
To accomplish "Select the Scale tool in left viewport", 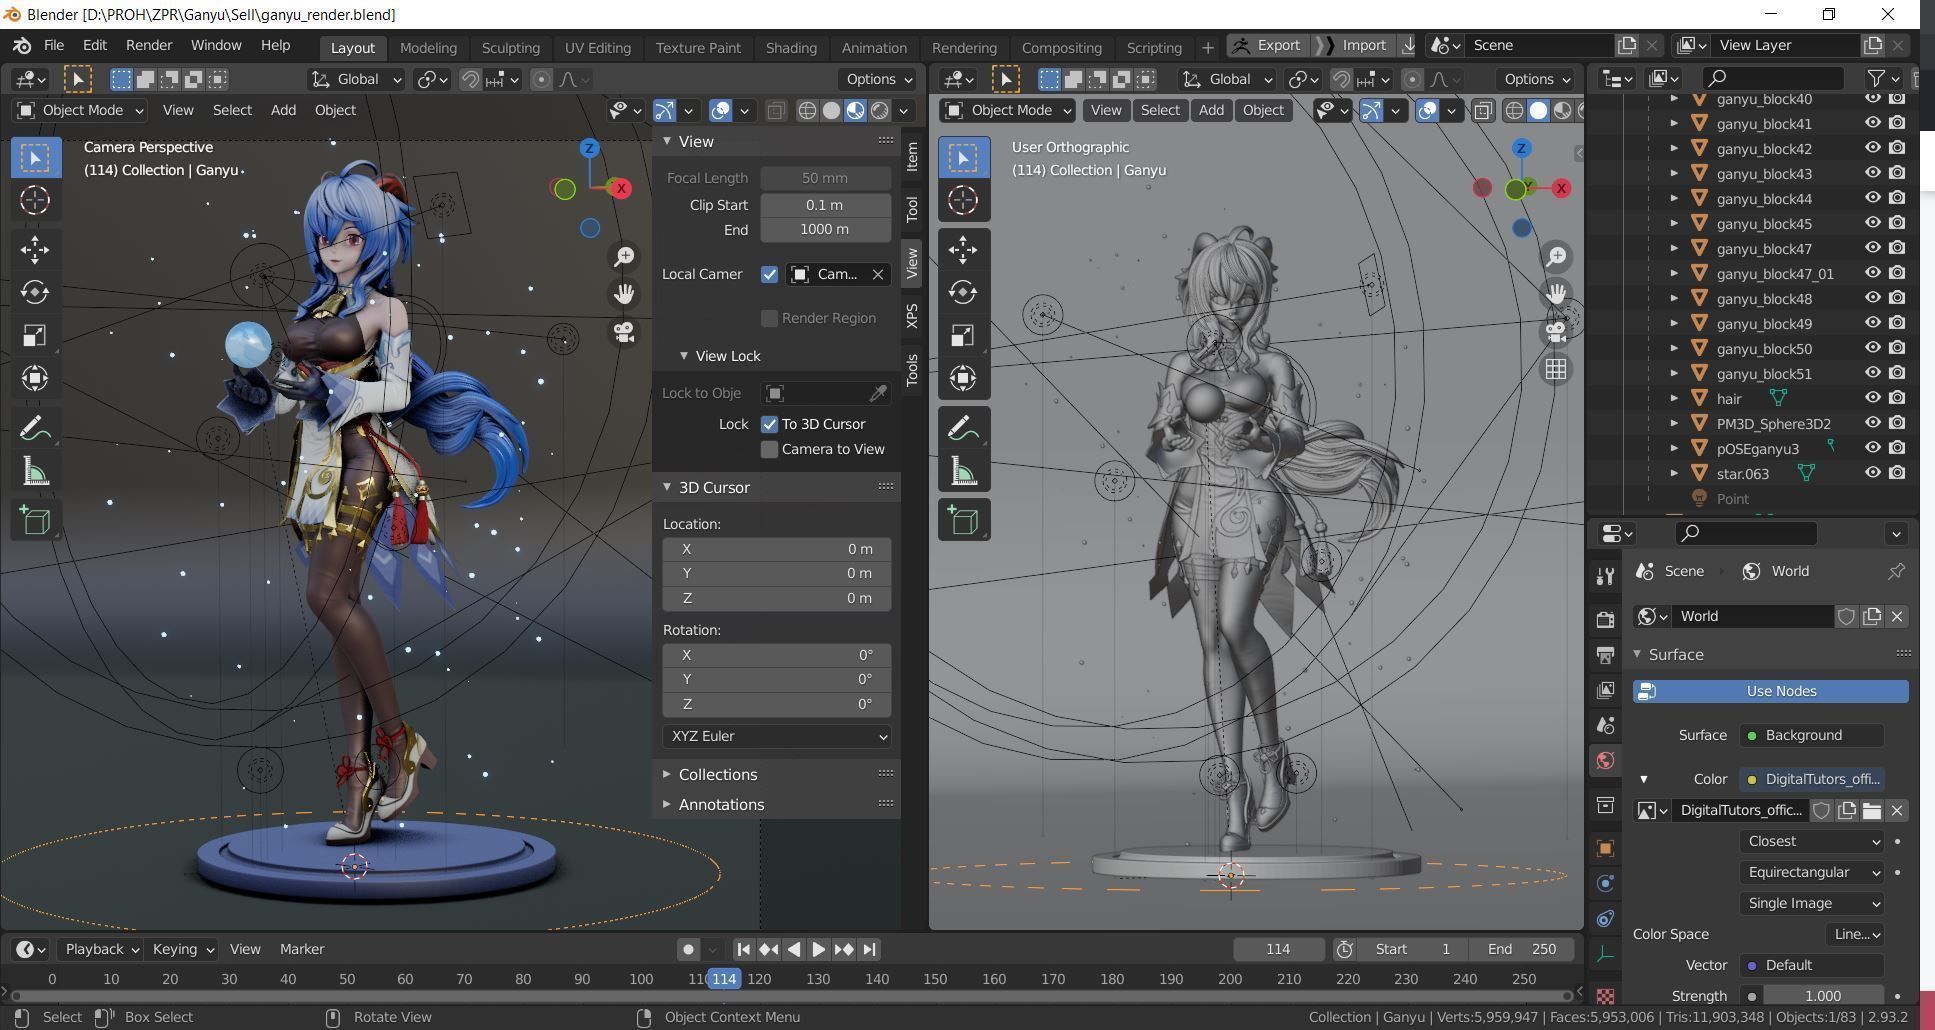I will pos(35,335).
